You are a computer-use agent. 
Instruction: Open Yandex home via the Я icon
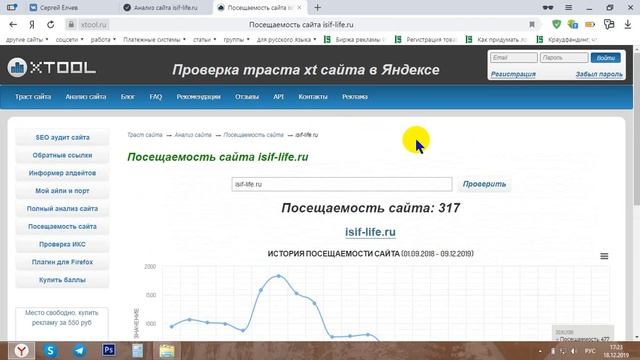pos(32,24)
